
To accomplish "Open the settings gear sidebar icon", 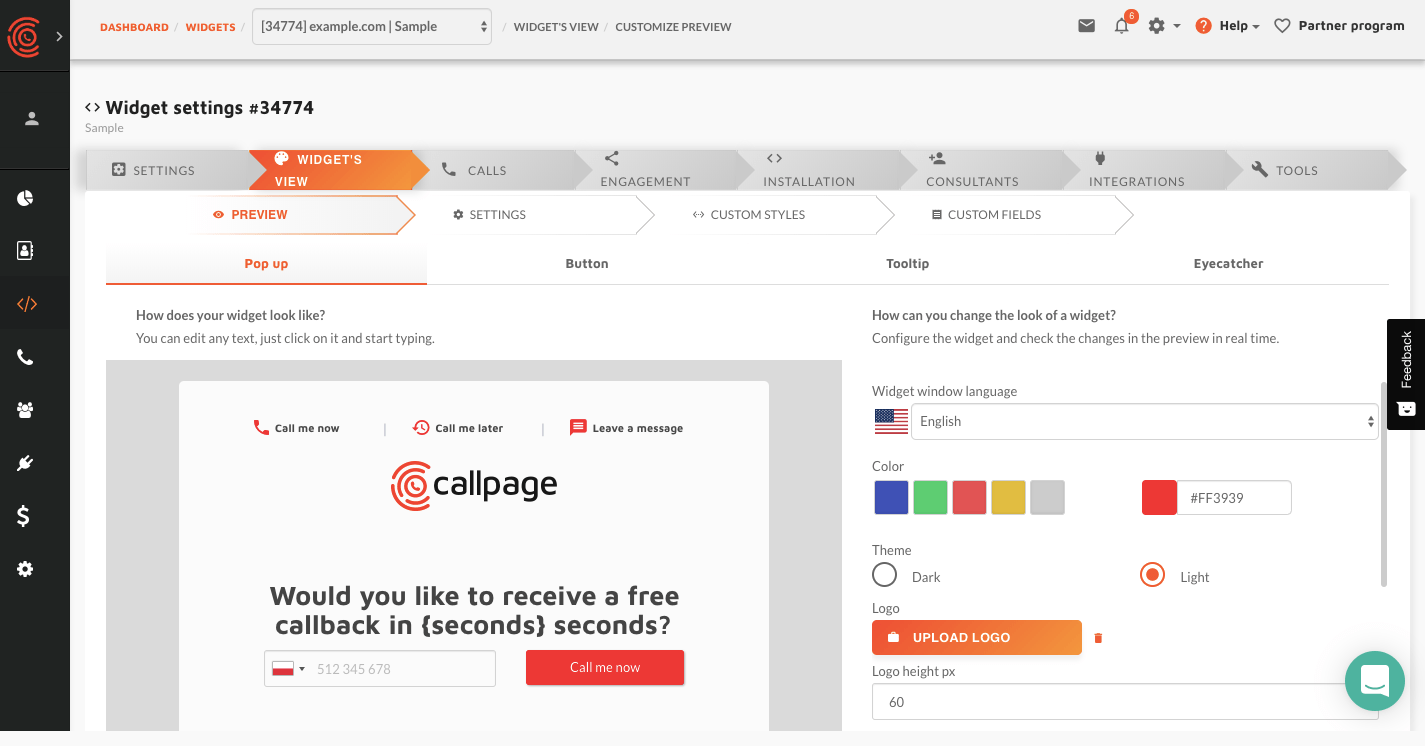I will 26,569.
